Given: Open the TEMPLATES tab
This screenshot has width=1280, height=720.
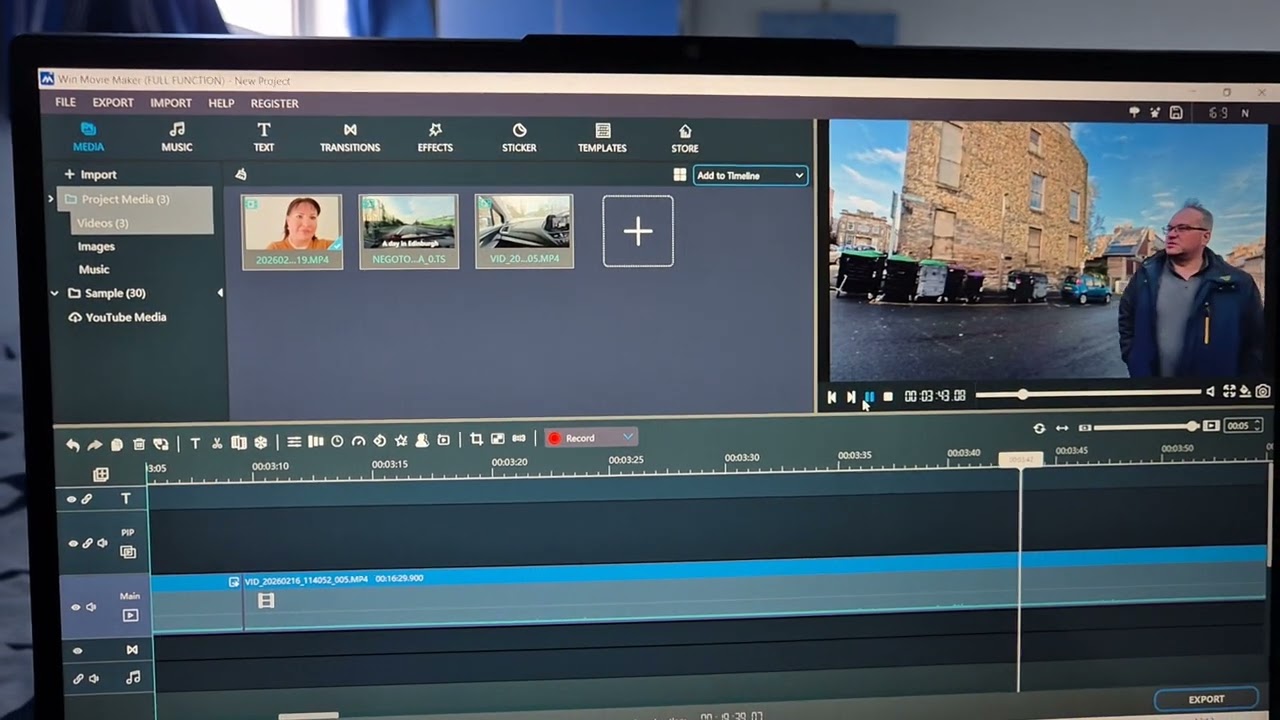Looking at the screenshot, I should [x=602, y=138].
